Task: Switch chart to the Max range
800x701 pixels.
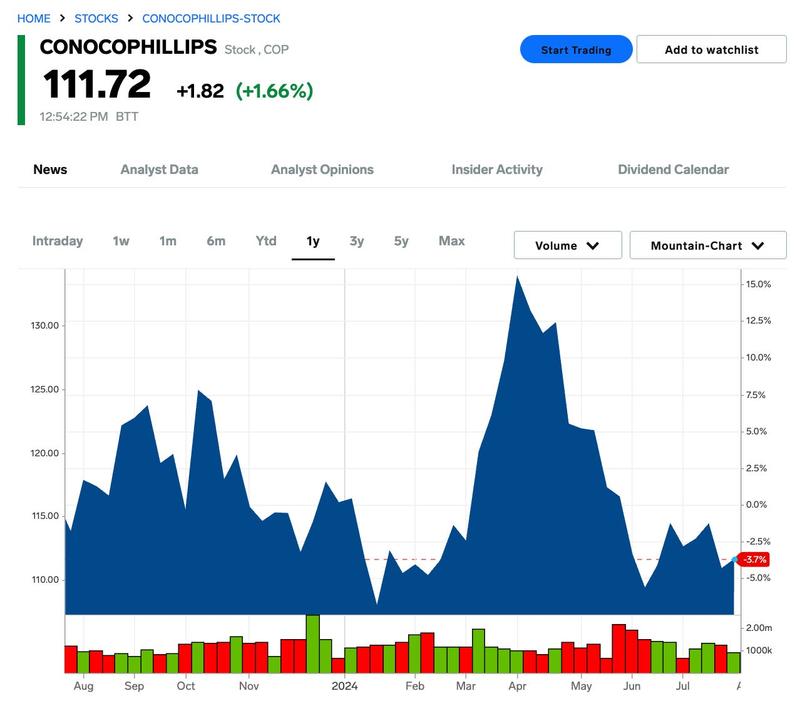Action: pyautogui.click(x=453, y=241)
